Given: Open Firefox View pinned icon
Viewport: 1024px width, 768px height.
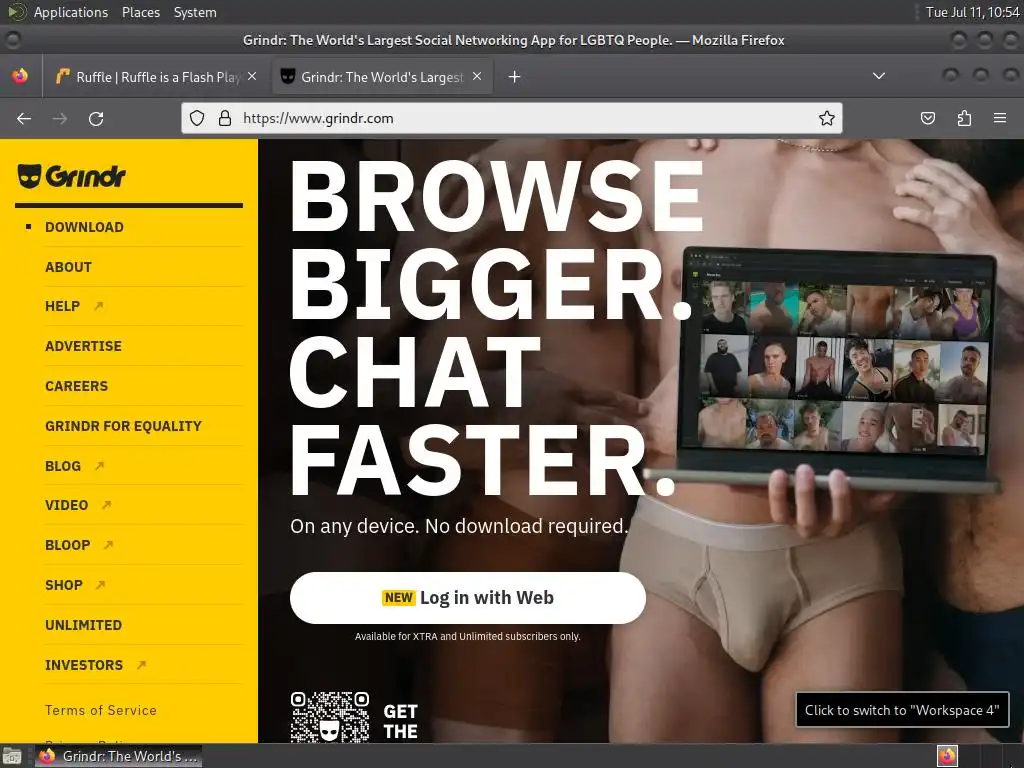Looking at the screenshot, I should 20,76.
